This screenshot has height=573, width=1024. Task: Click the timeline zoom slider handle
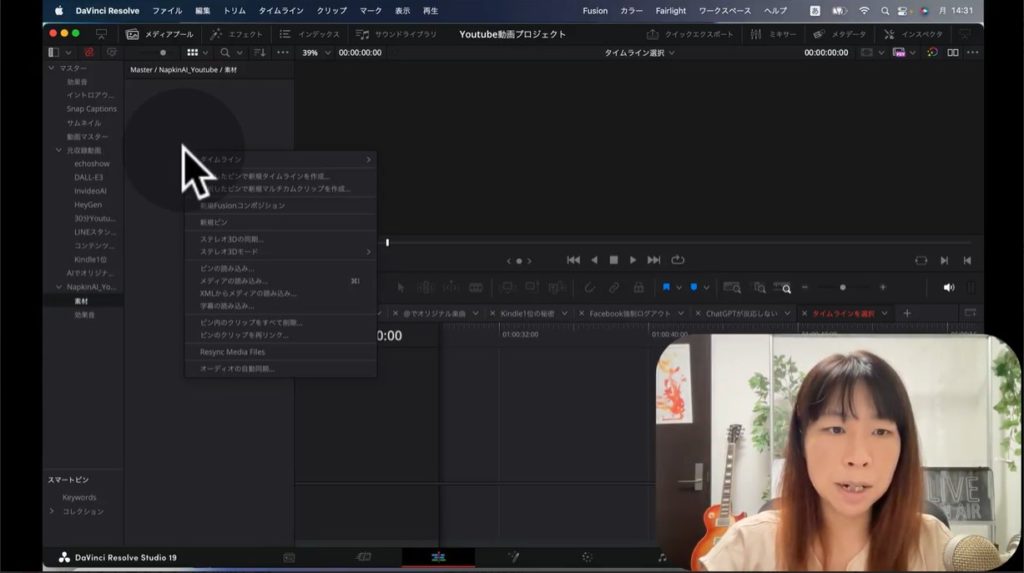coord(842,287)
